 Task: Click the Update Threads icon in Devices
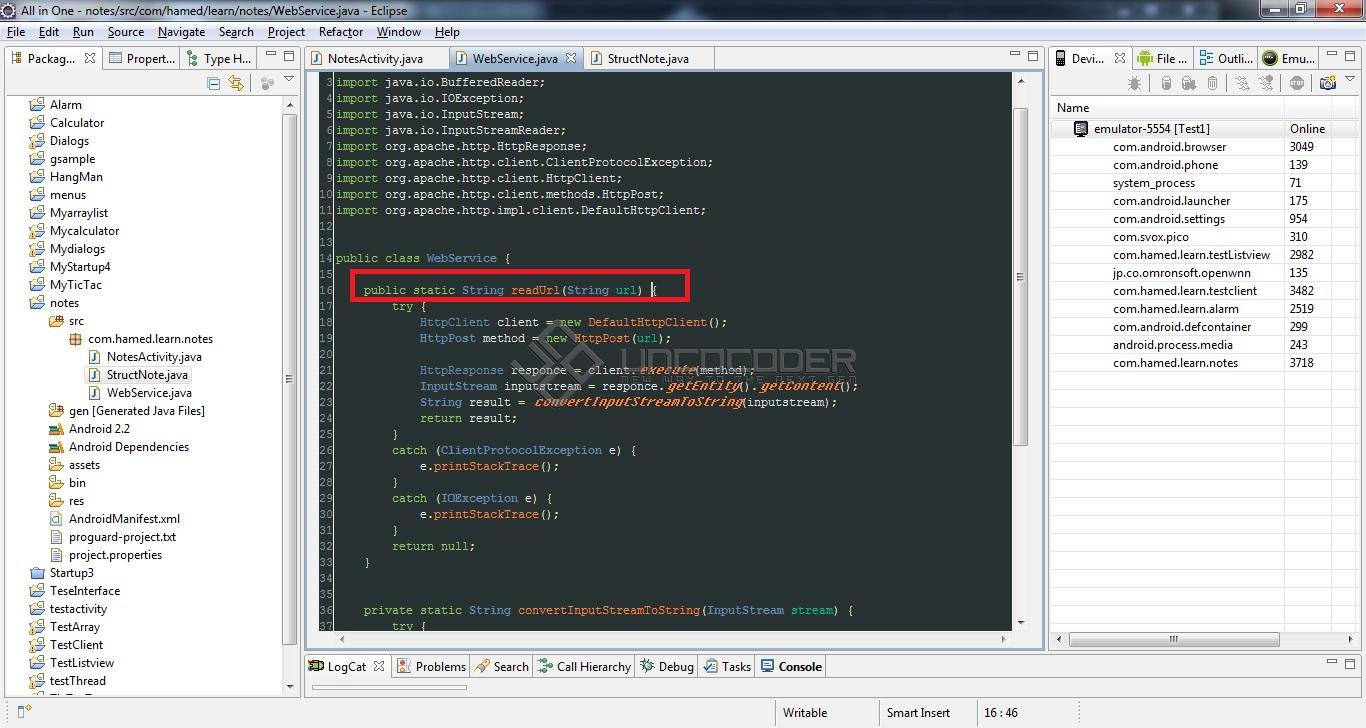tap(1242, 84)
